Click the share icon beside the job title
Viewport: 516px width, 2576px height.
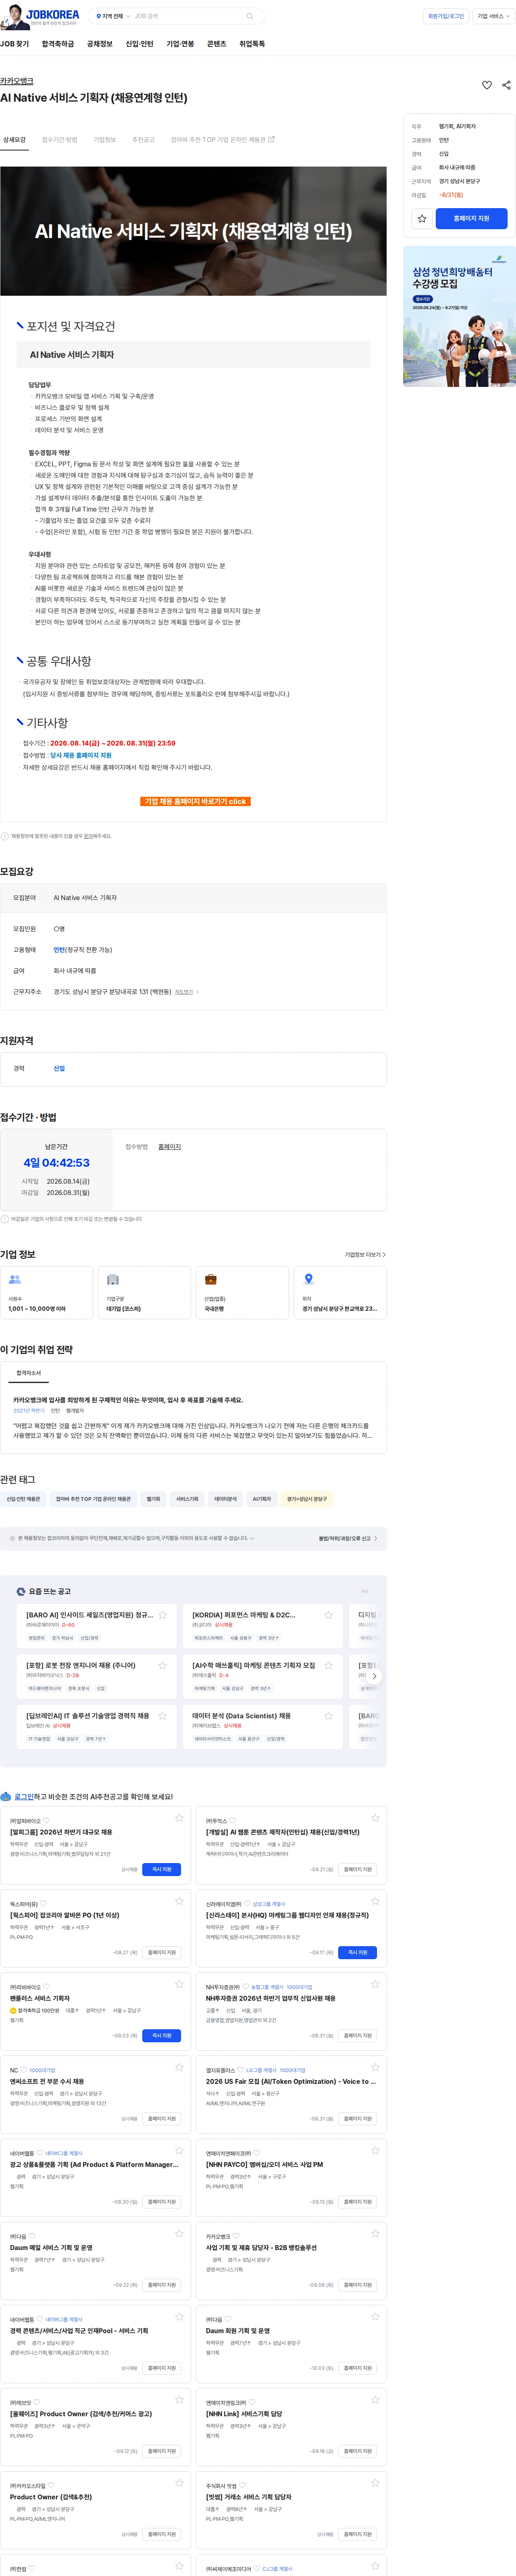coord(506,85)
